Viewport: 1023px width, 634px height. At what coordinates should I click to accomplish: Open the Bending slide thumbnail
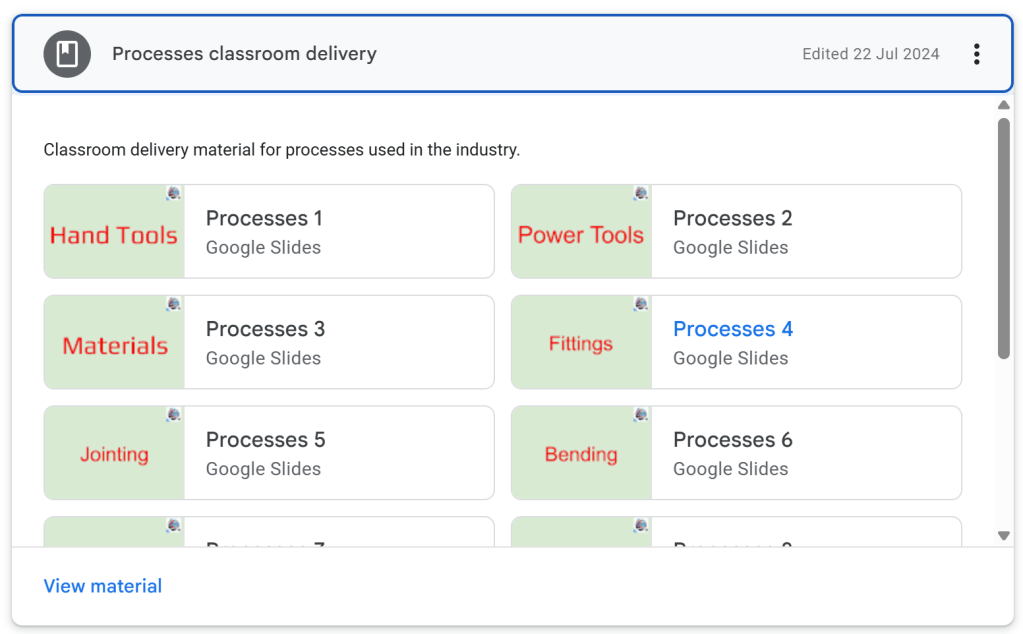pyautogui.click(x=581, y=455)
